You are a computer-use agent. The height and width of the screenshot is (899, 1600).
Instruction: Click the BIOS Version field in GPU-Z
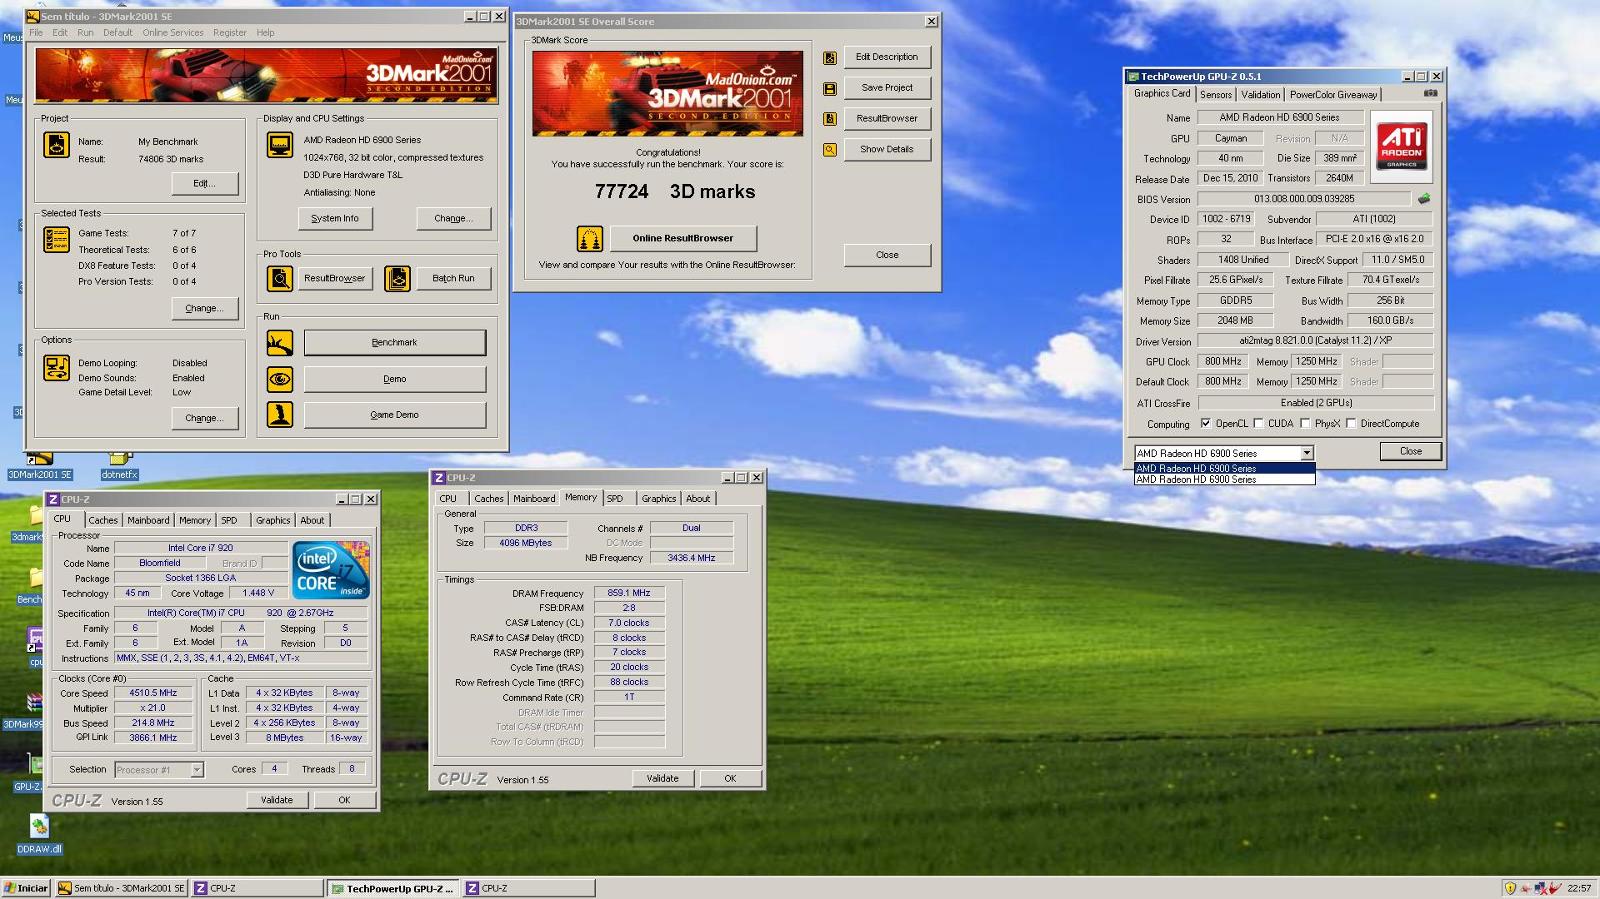click(1304, 198)
